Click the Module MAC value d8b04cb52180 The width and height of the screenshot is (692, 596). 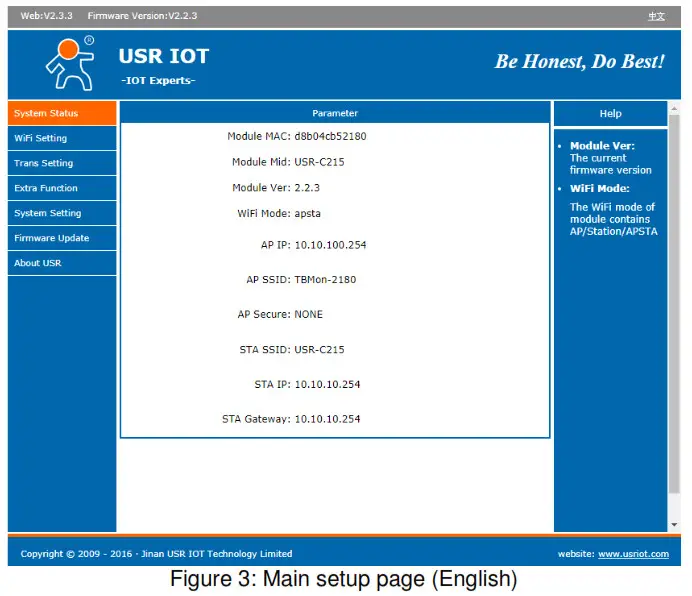coord(330,136)
